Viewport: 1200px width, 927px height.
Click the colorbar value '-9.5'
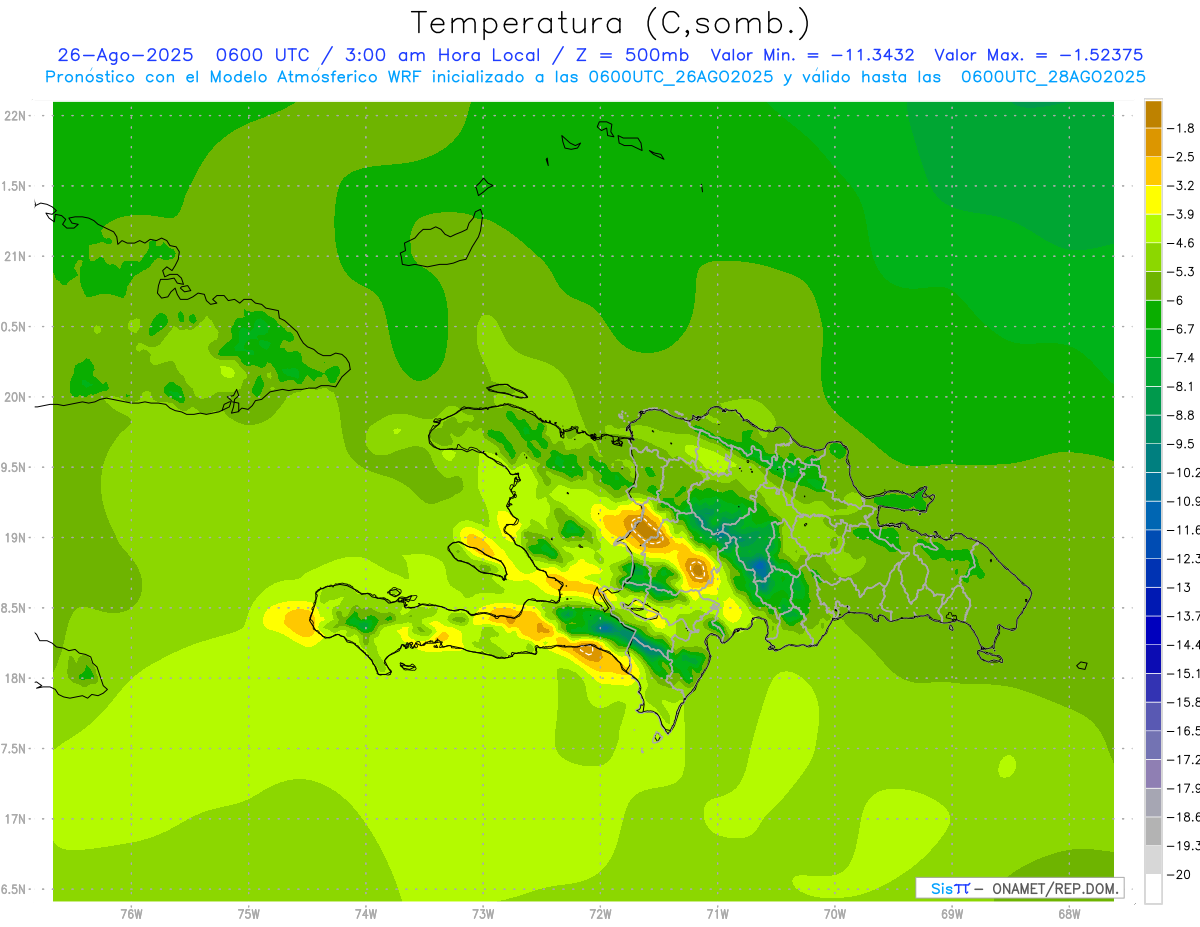(1182, 444)
